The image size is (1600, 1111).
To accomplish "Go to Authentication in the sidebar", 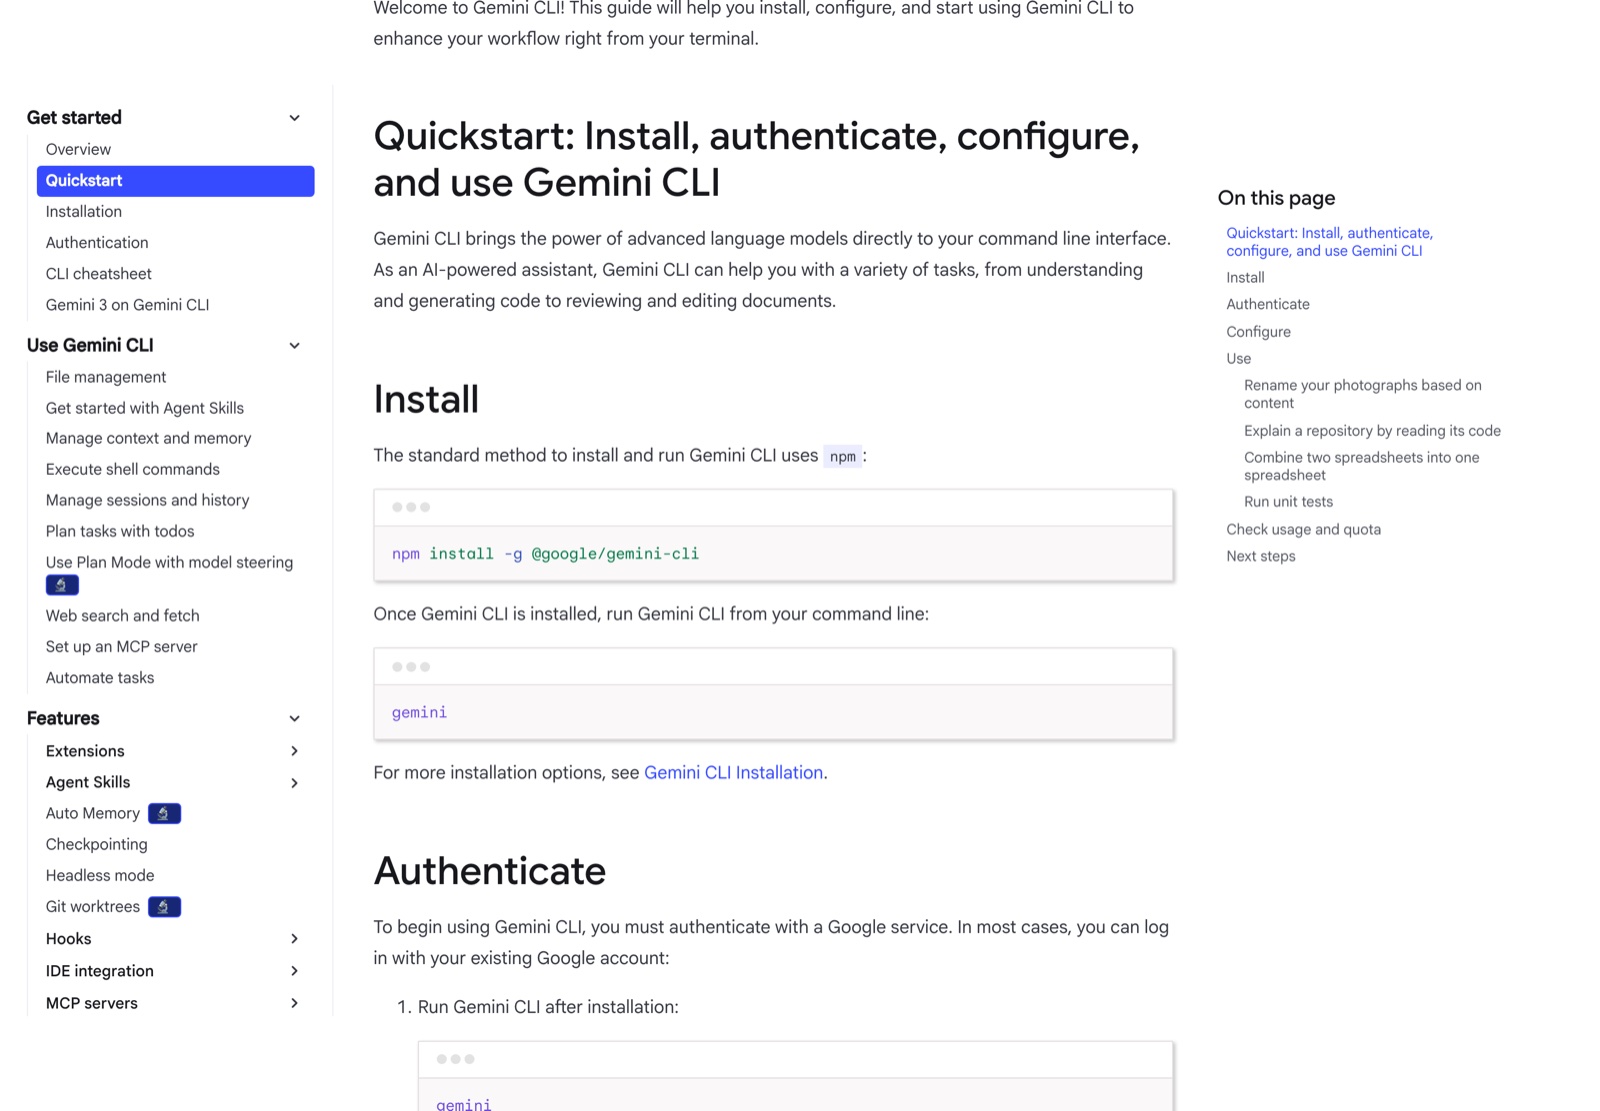I will tap(97, 242).
